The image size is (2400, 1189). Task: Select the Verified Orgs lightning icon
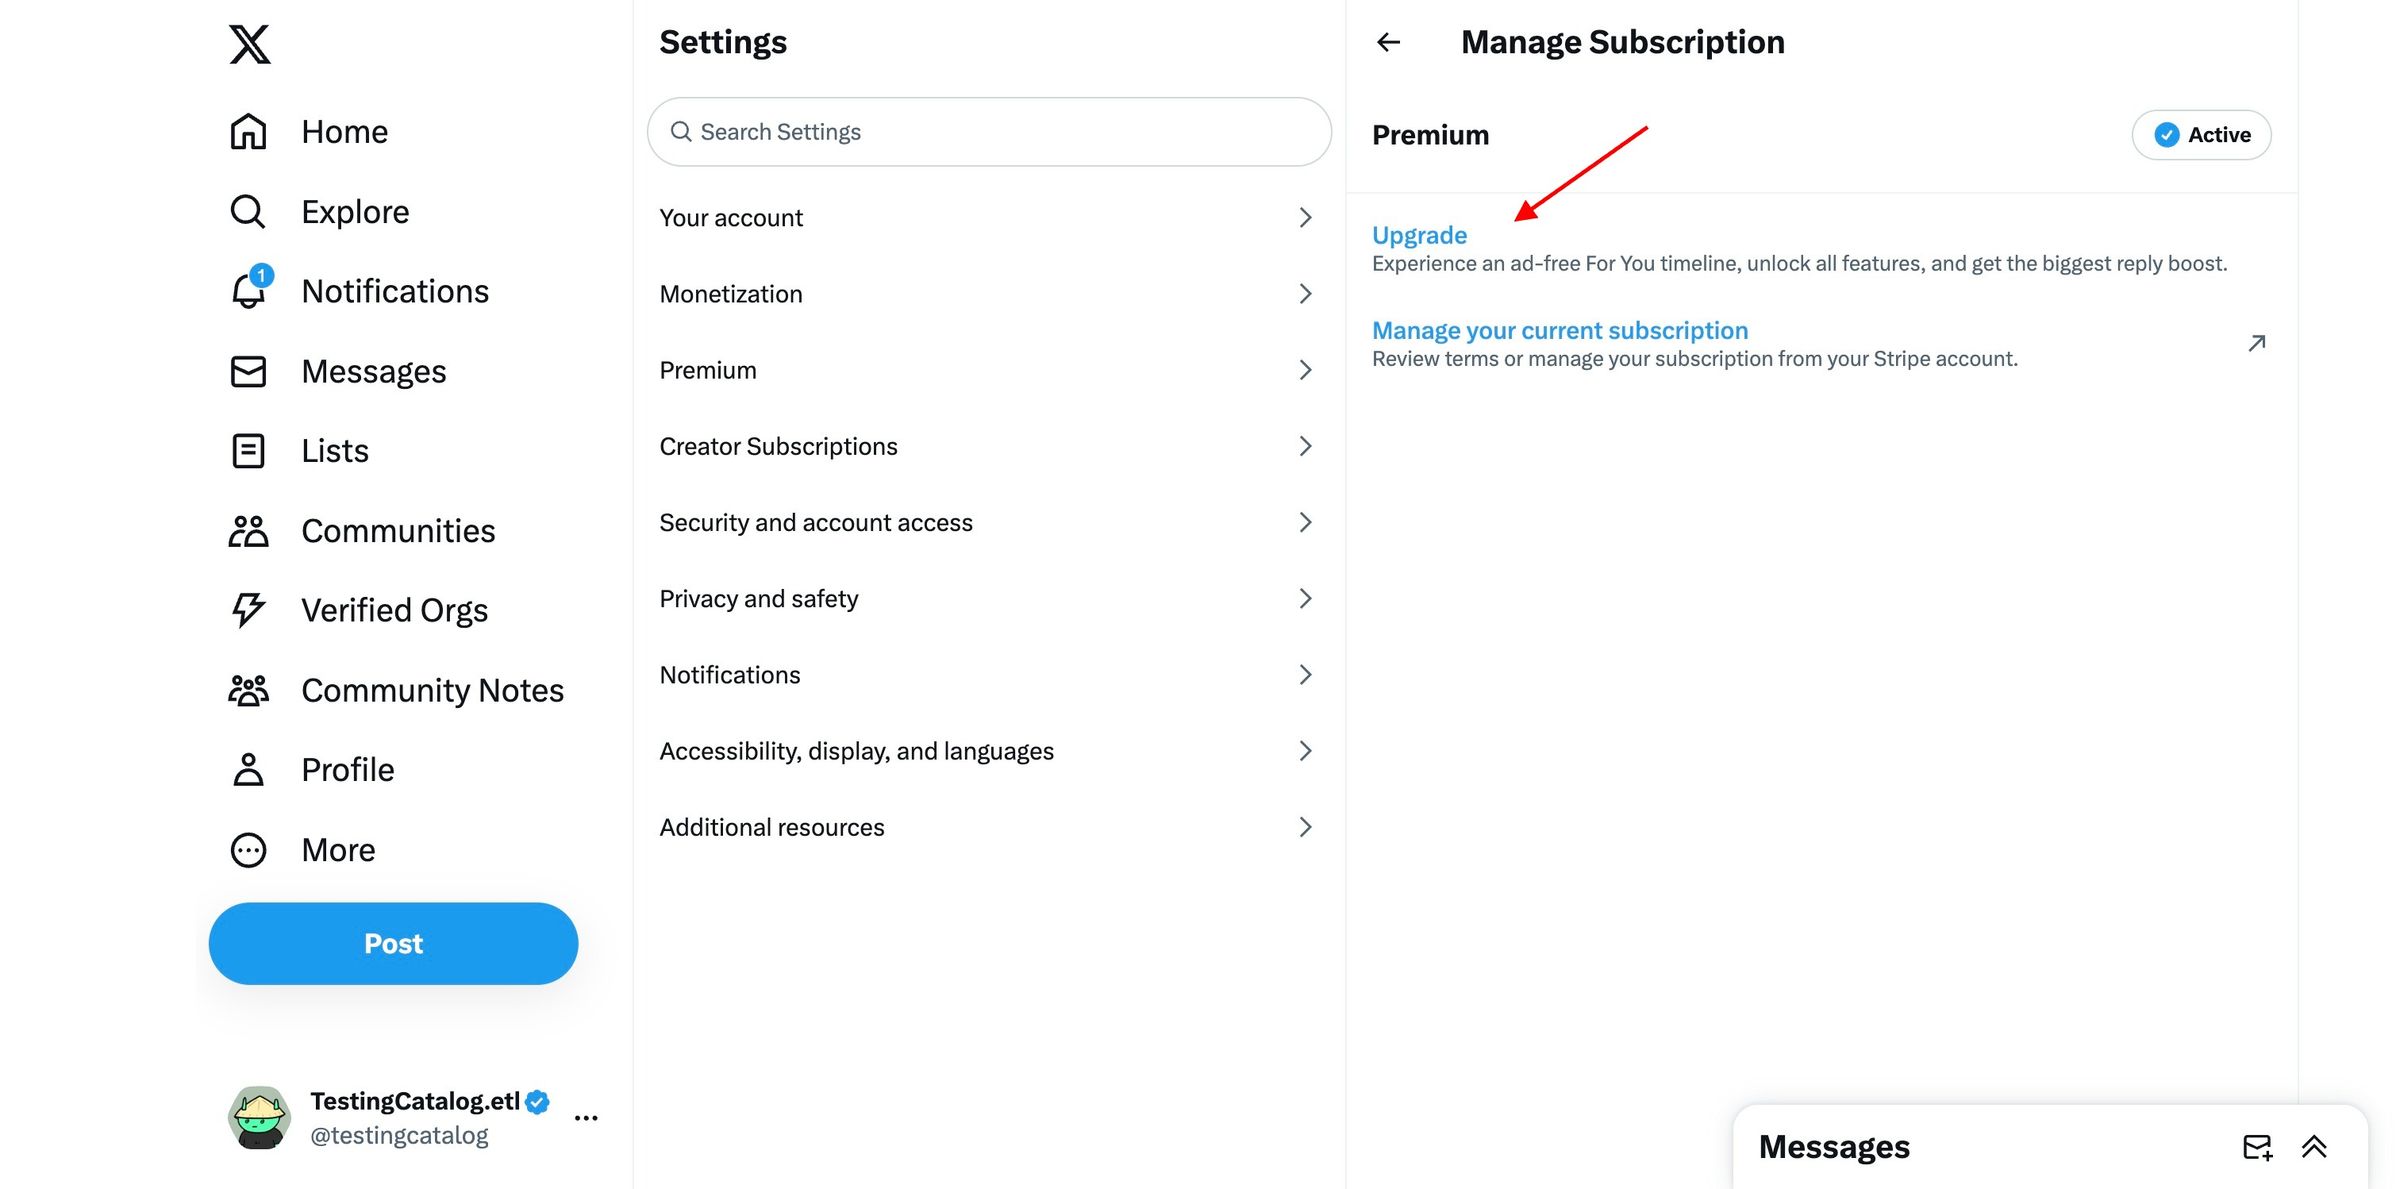click(x=247, y=609)
